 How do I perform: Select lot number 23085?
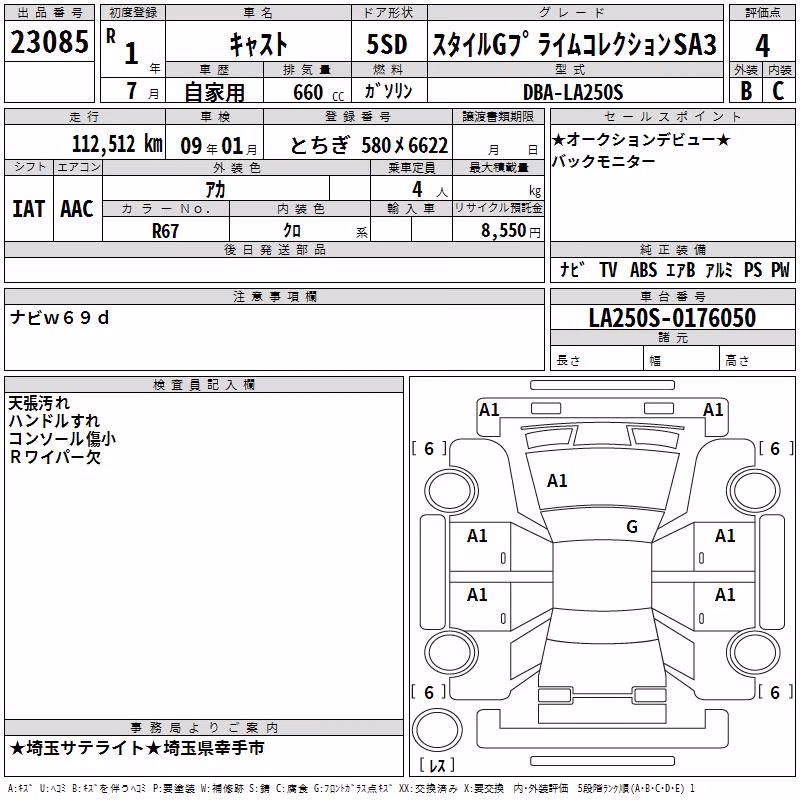49,41
